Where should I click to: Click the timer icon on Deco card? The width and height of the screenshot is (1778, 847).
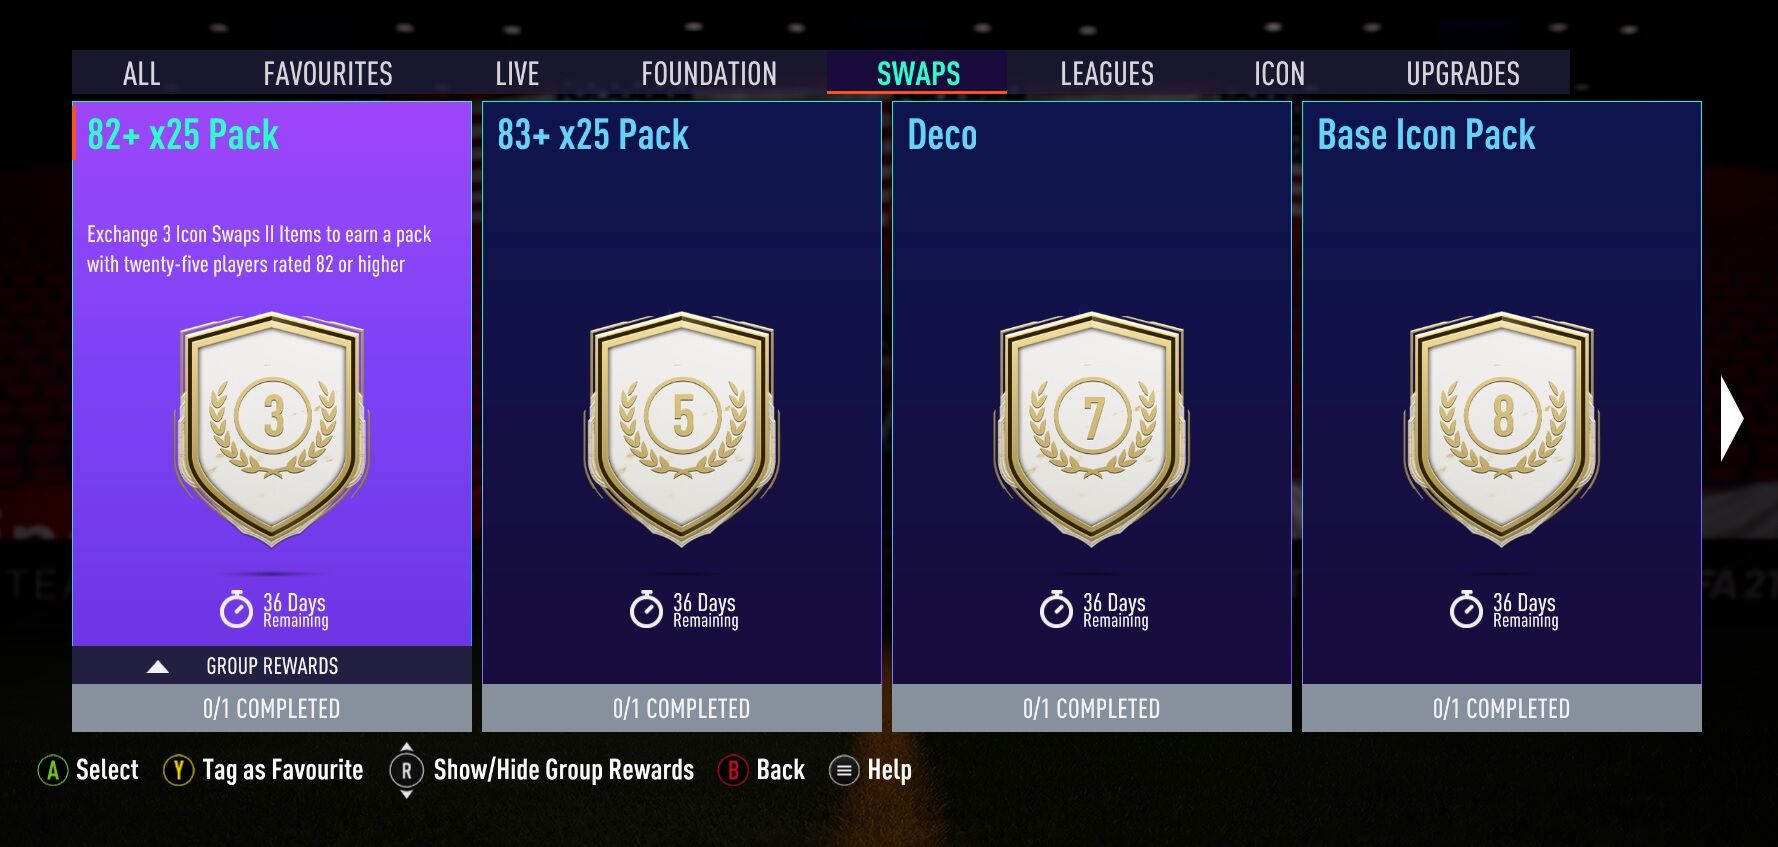click(1056, 609)
